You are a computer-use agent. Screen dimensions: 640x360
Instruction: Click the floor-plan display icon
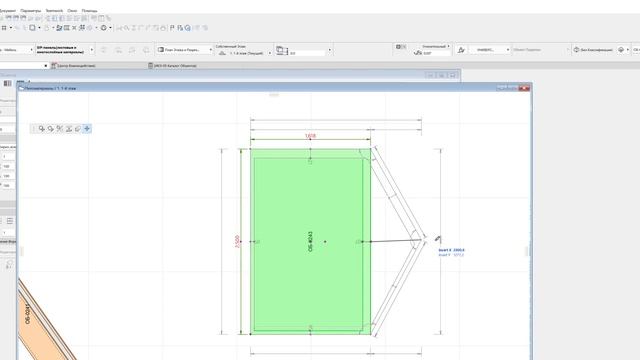[x=161, y=50]
